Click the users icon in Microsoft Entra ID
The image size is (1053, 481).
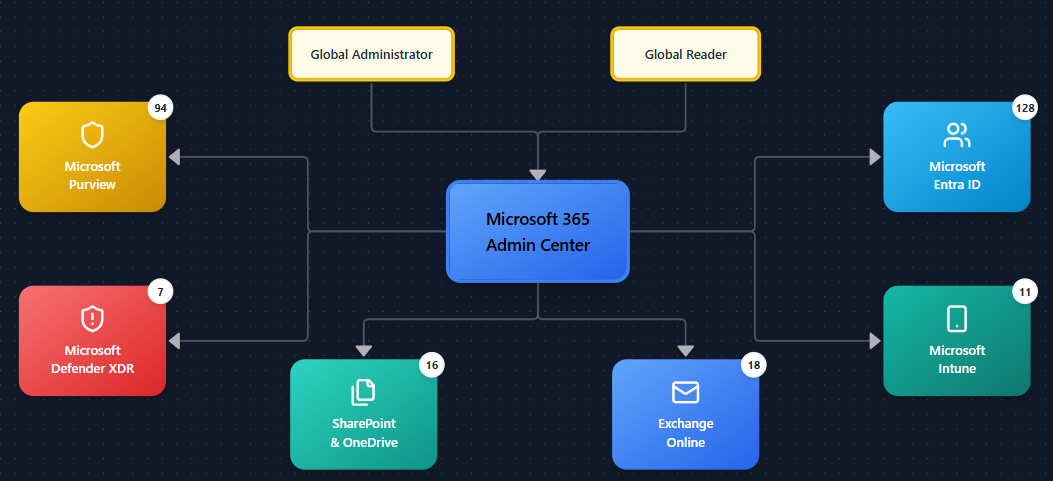[x=956, y=135]
